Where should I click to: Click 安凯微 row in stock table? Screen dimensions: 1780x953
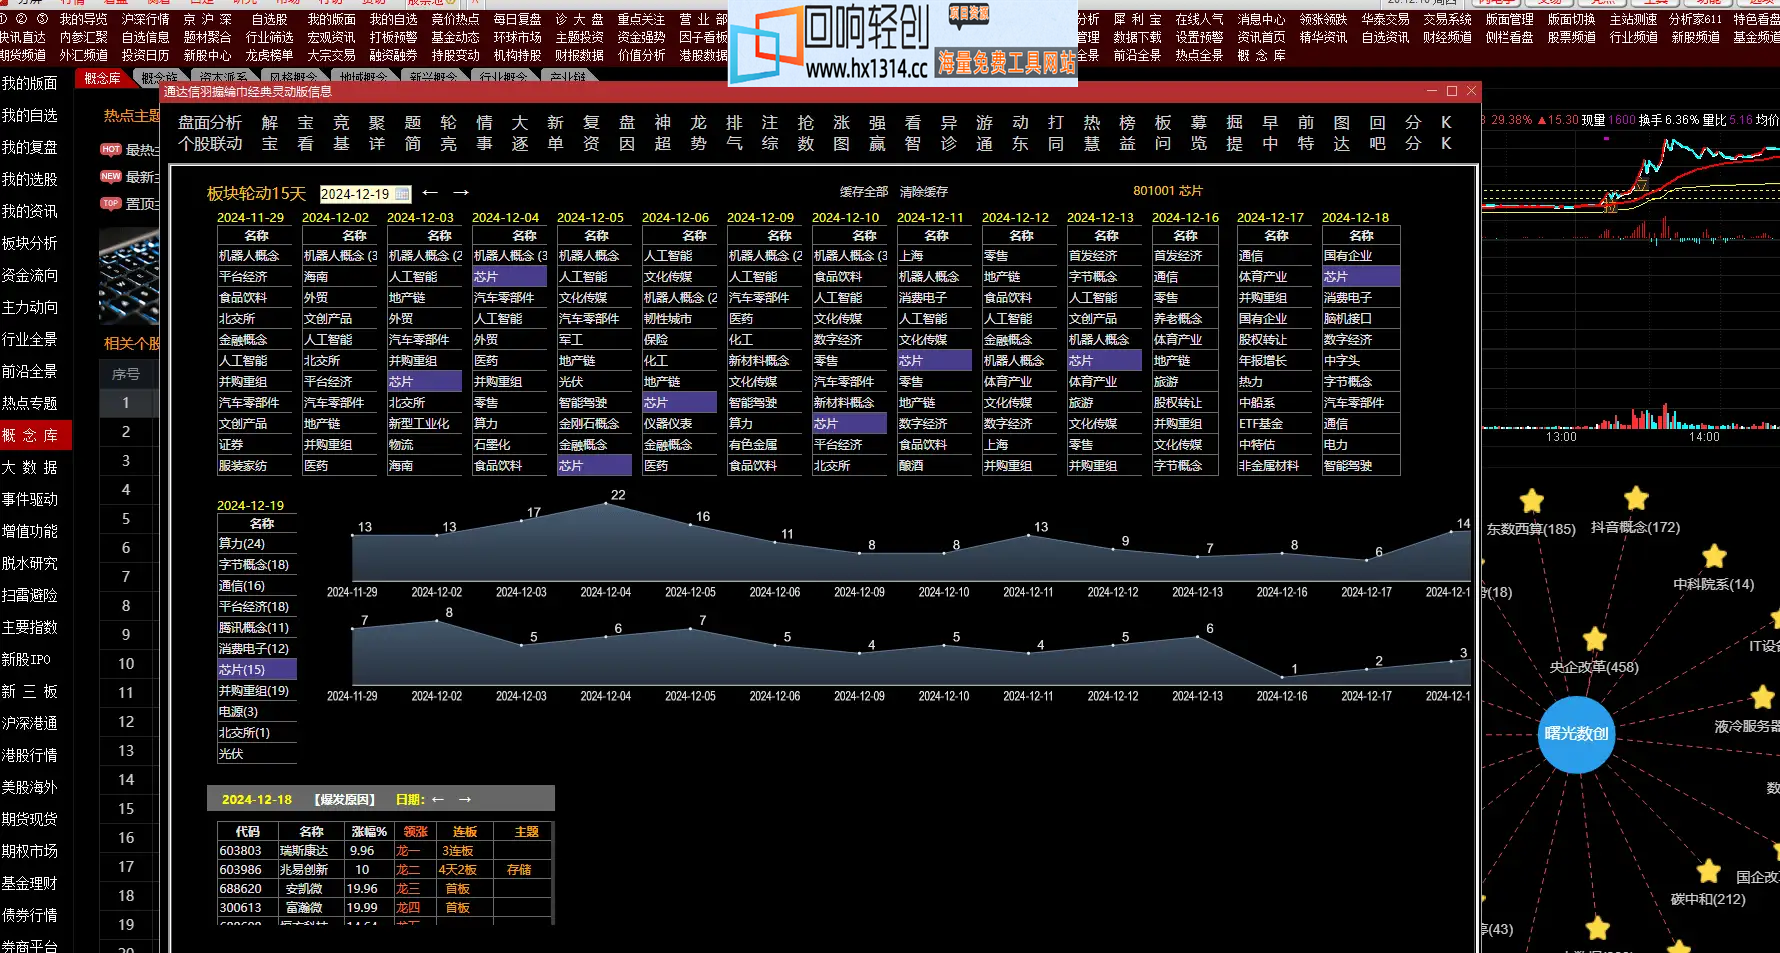(x=385, y=889)
